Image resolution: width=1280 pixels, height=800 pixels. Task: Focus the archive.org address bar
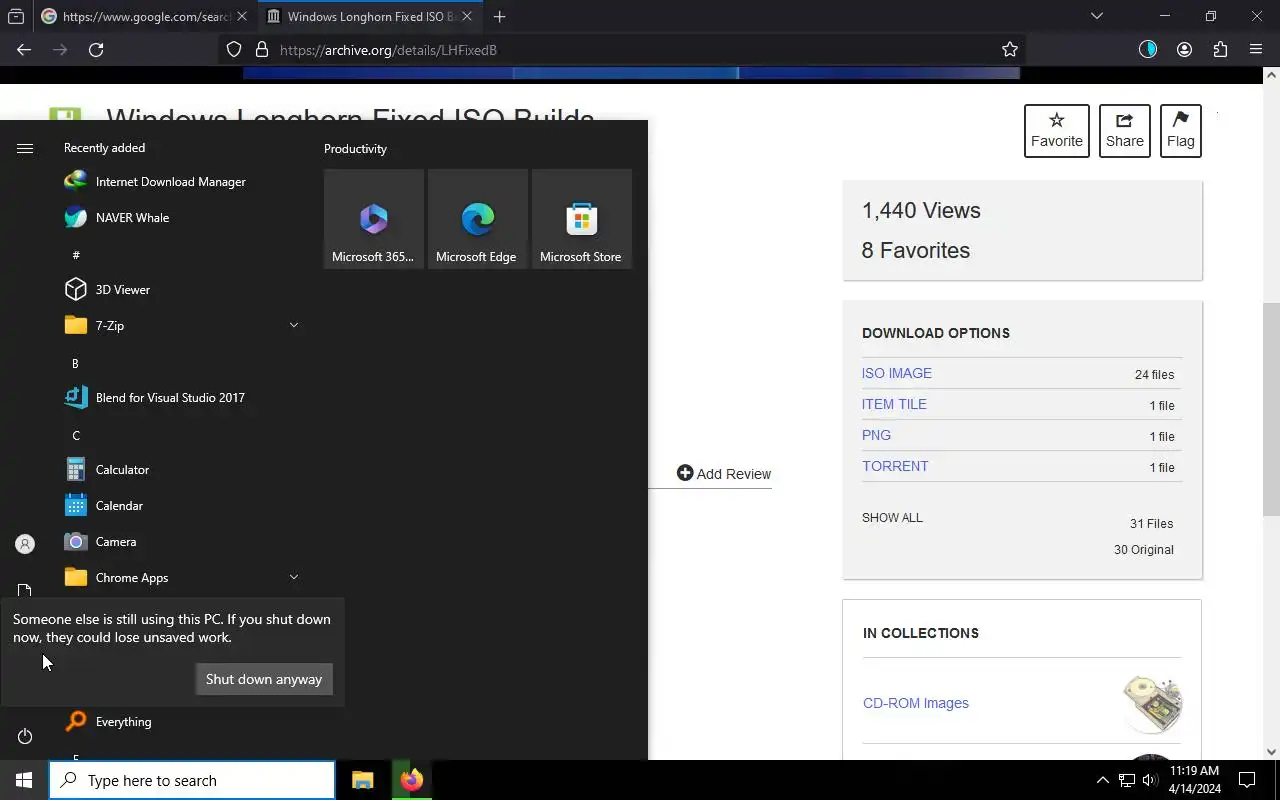click(620, 49)
